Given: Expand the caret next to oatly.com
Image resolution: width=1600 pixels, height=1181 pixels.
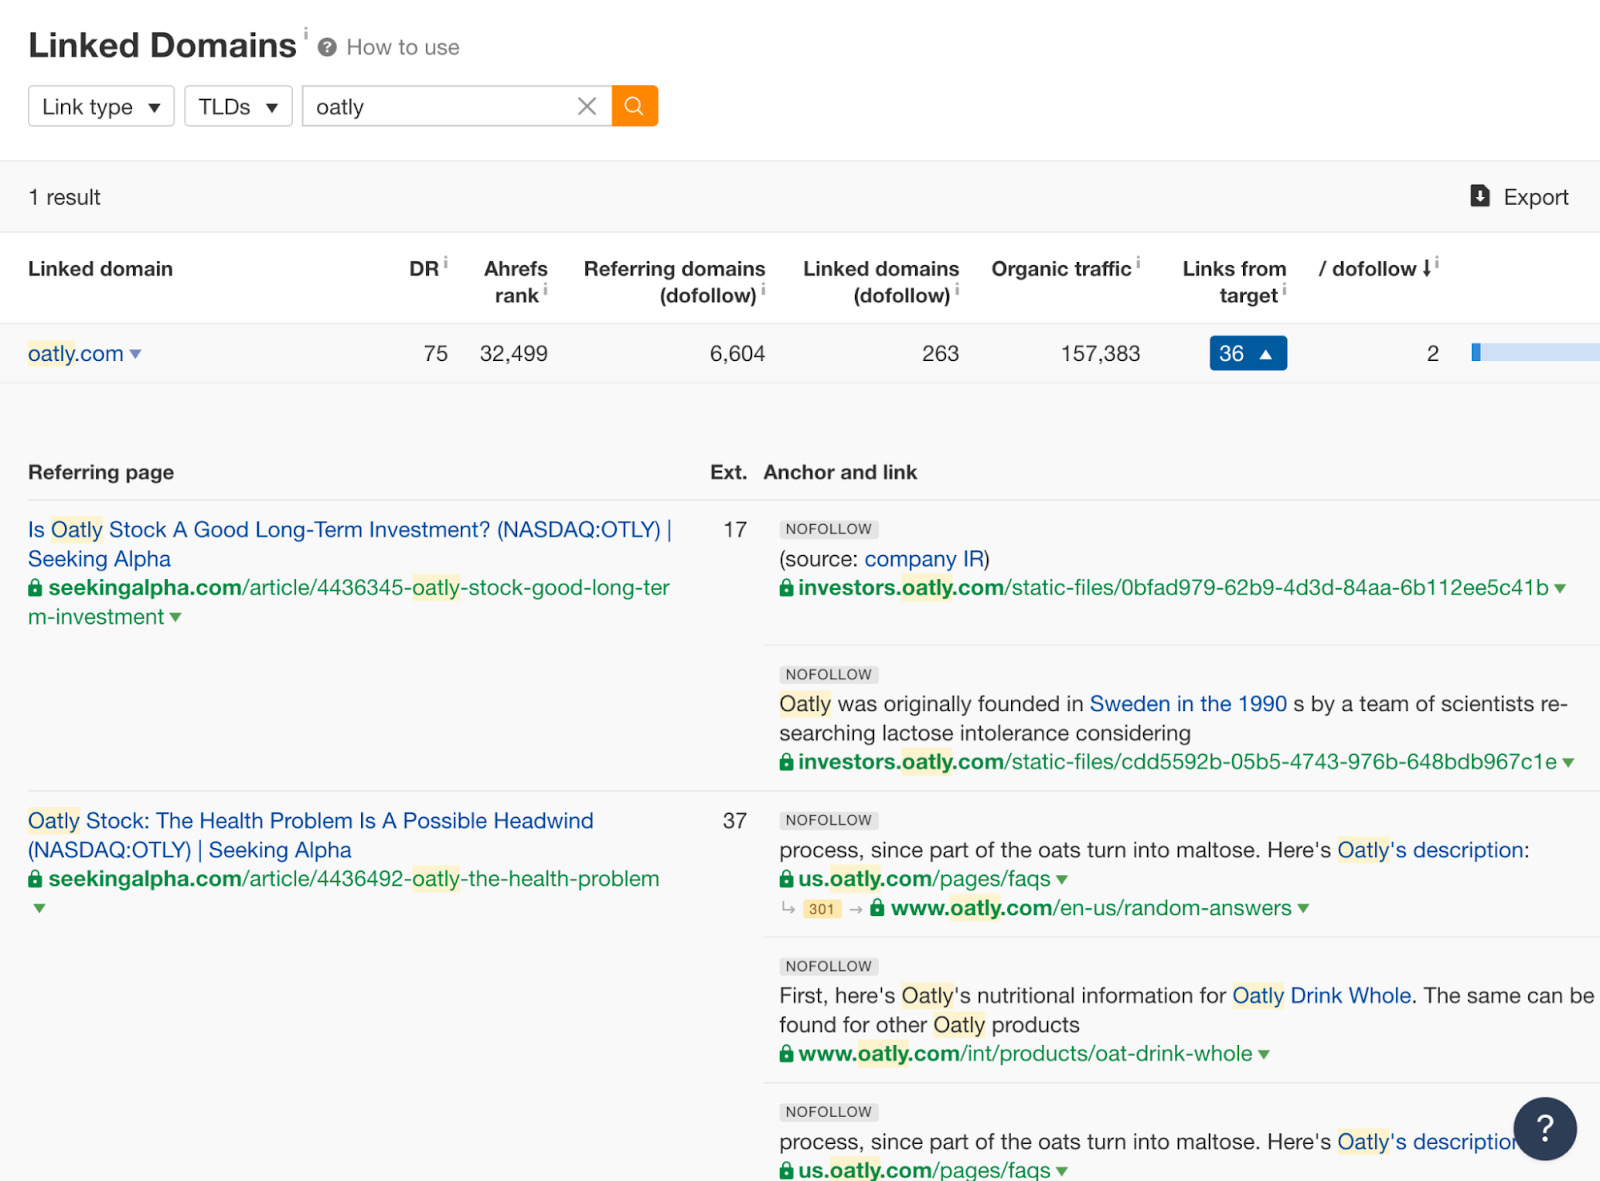Looking at the screenshot, I should 137,354.
